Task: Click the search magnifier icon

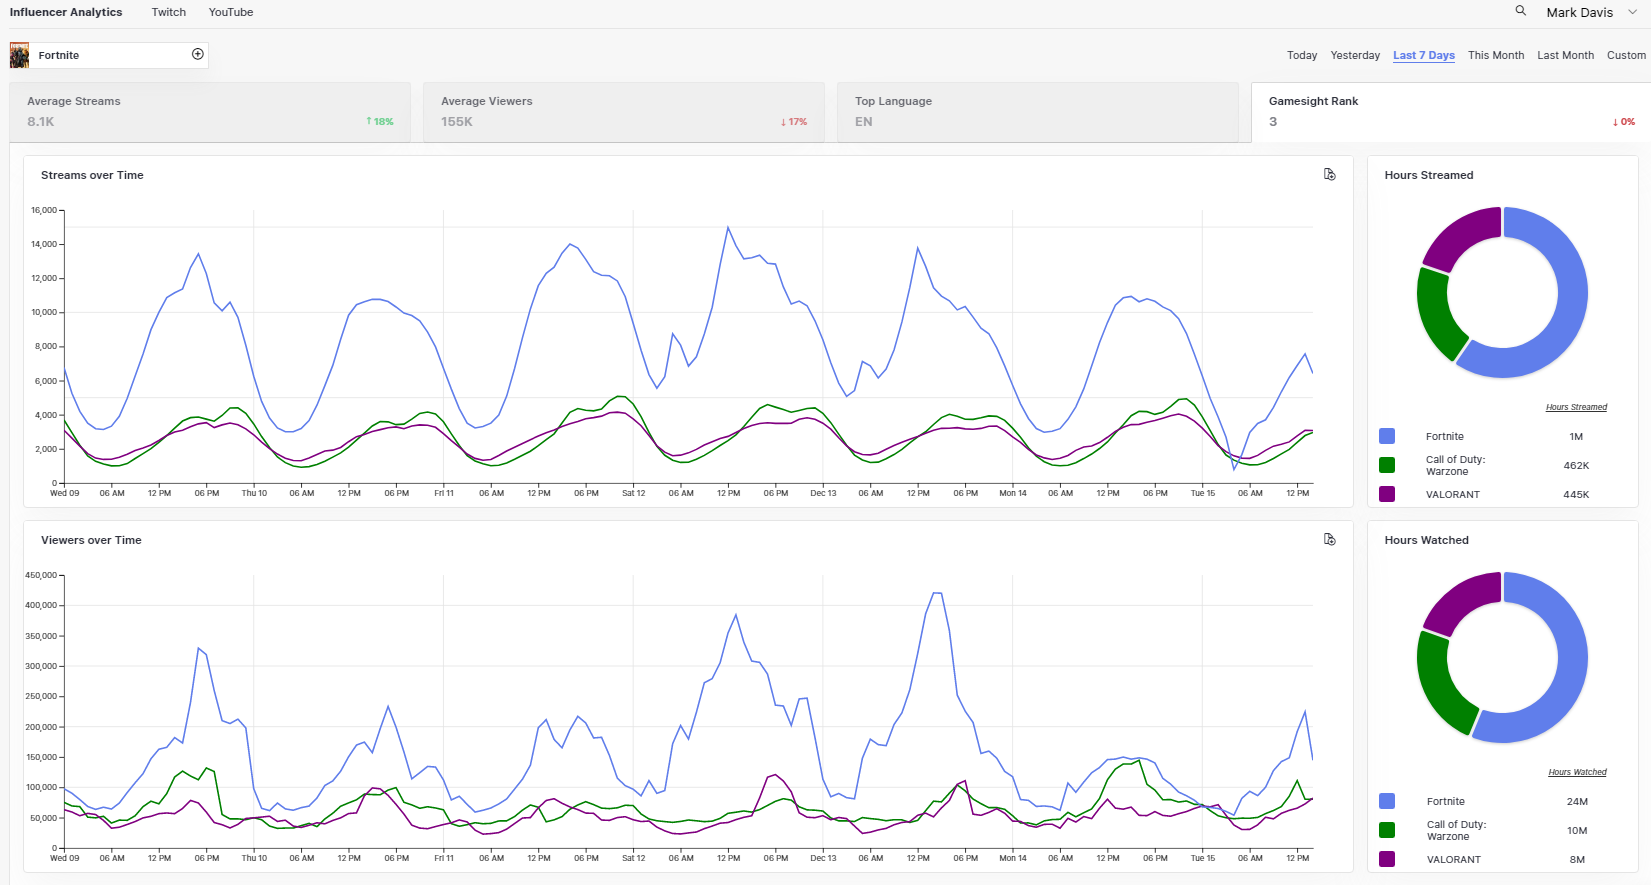Action: 1520,11
